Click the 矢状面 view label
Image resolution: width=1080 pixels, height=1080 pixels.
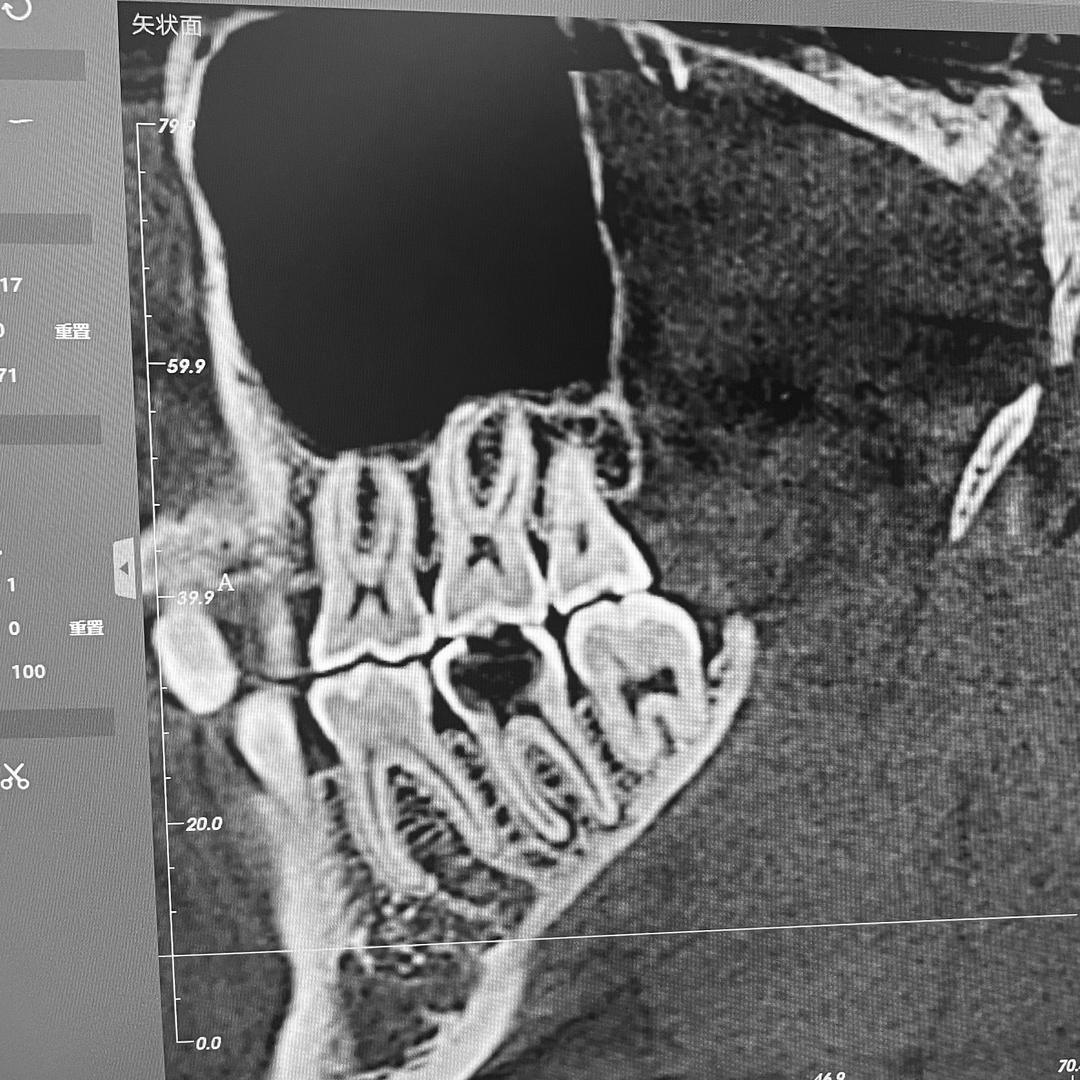click(x=166, y=25)
